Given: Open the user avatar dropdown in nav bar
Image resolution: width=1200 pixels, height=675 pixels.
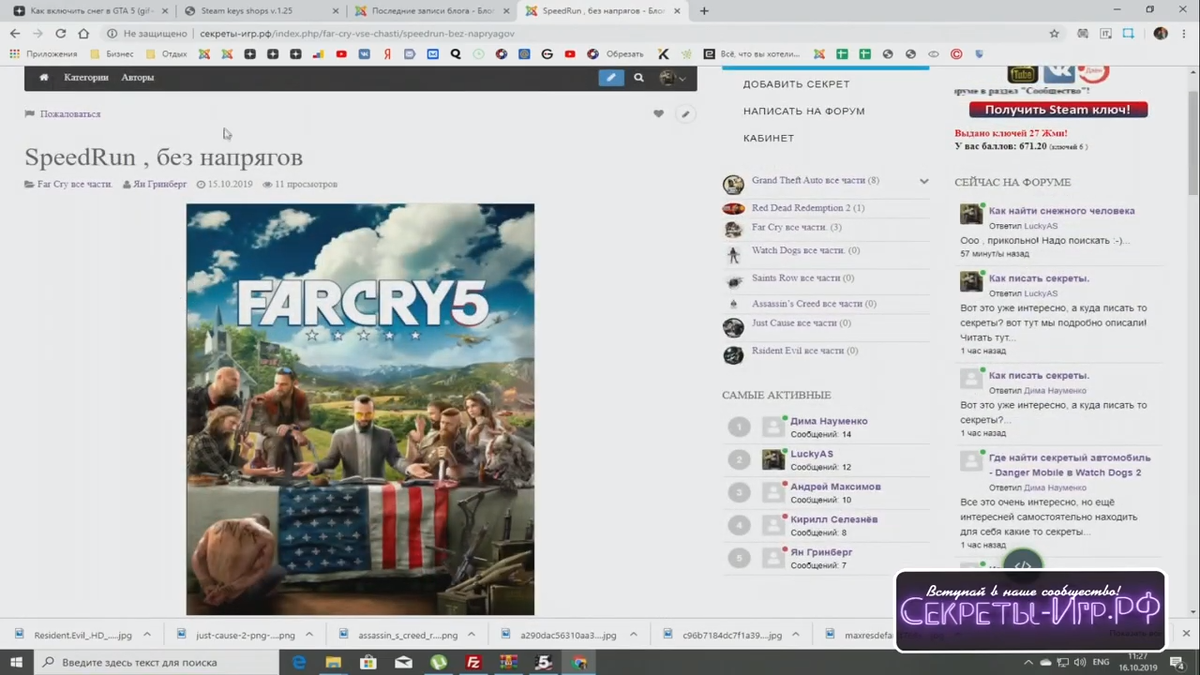Looking at the screenshot, I should tap(672, 78).
